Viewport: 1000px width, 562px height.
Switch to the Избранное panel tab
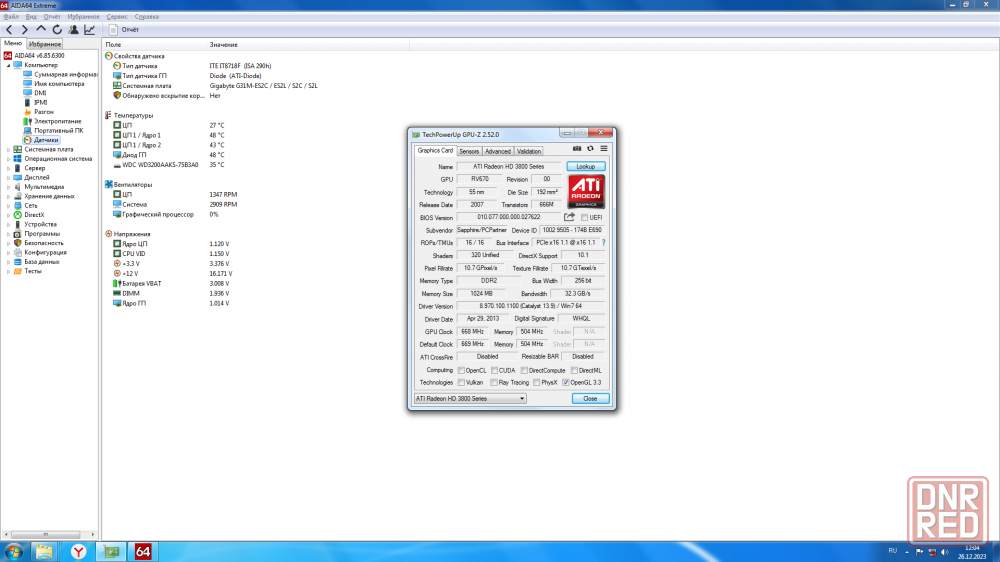coord(45,44)
